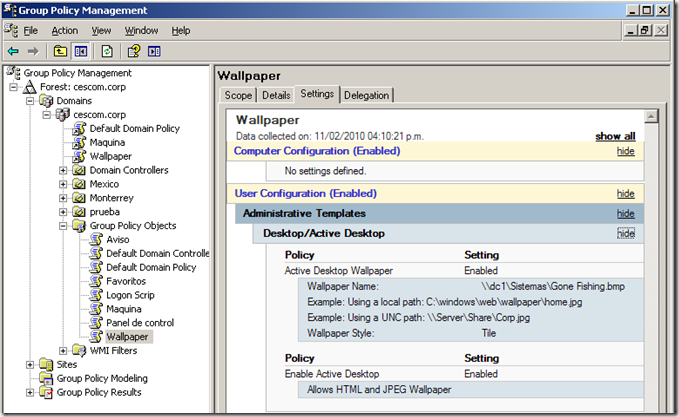Switch to the Details tab
This screenshot has width=679, height=417.
coord(276,95)
